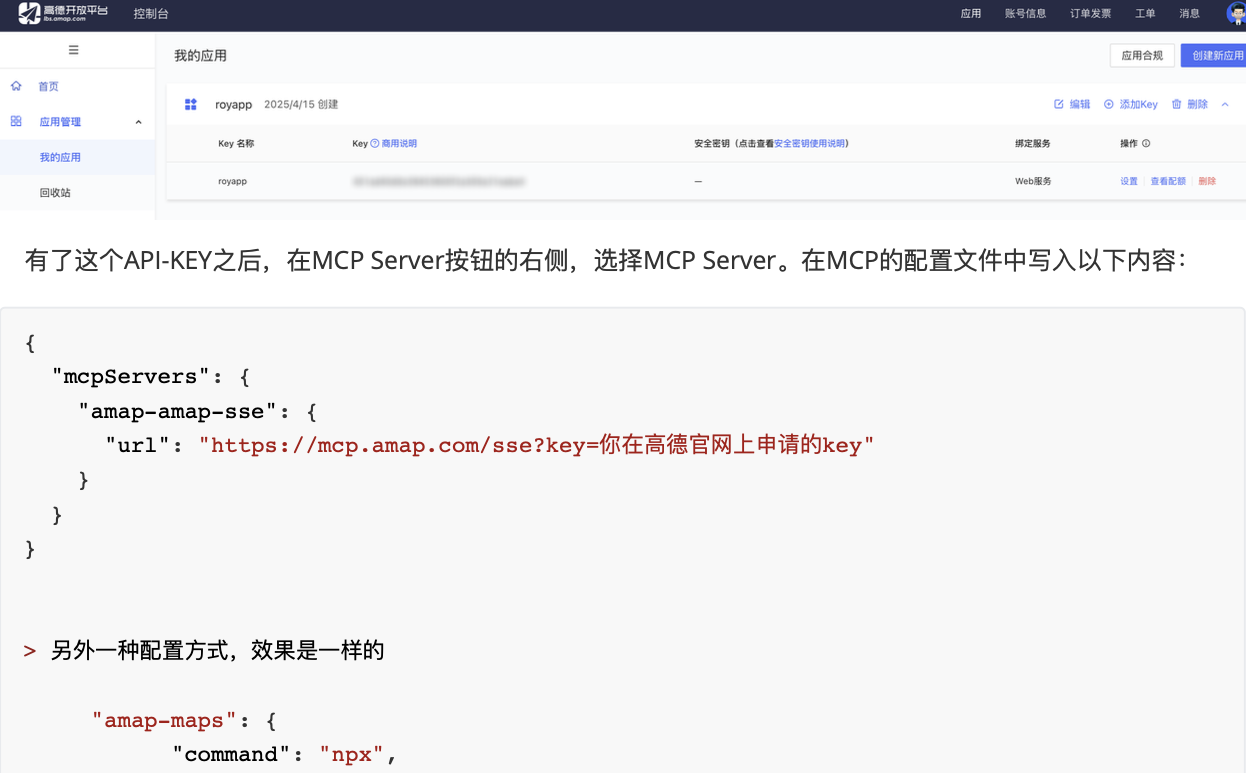1248x776 pixels.
Task: Click the user avatar icon
Action: [1236, 13]
